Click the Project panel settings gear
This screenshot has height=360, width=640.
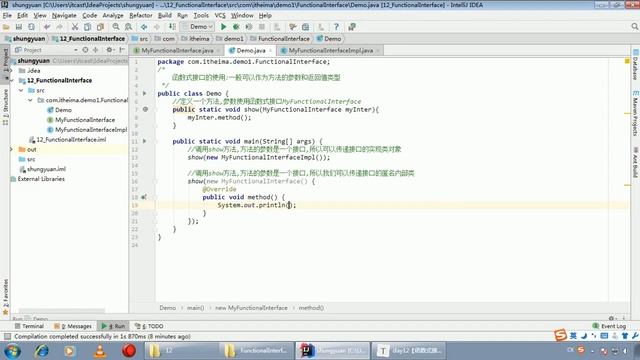[109, 50]
